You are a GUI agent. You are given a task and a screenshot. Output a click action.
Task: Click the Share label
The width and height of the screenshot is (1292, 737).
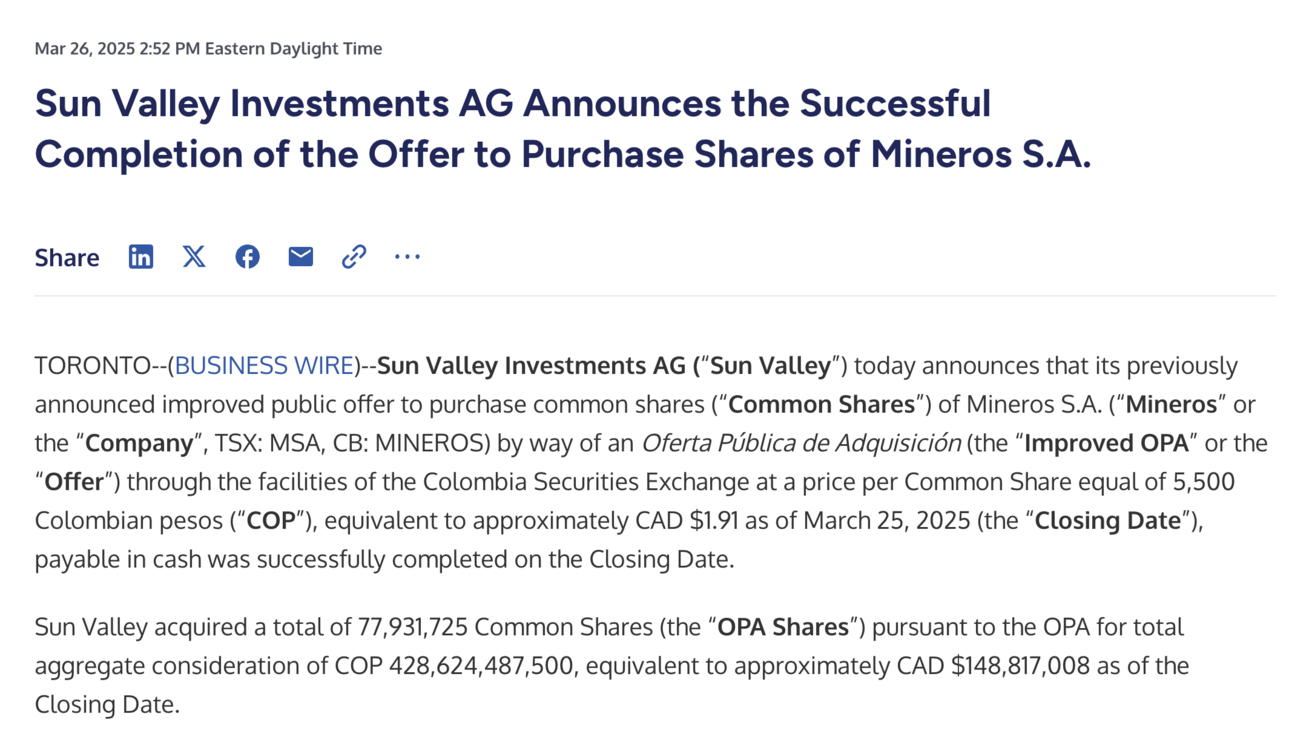coord(67,258)
